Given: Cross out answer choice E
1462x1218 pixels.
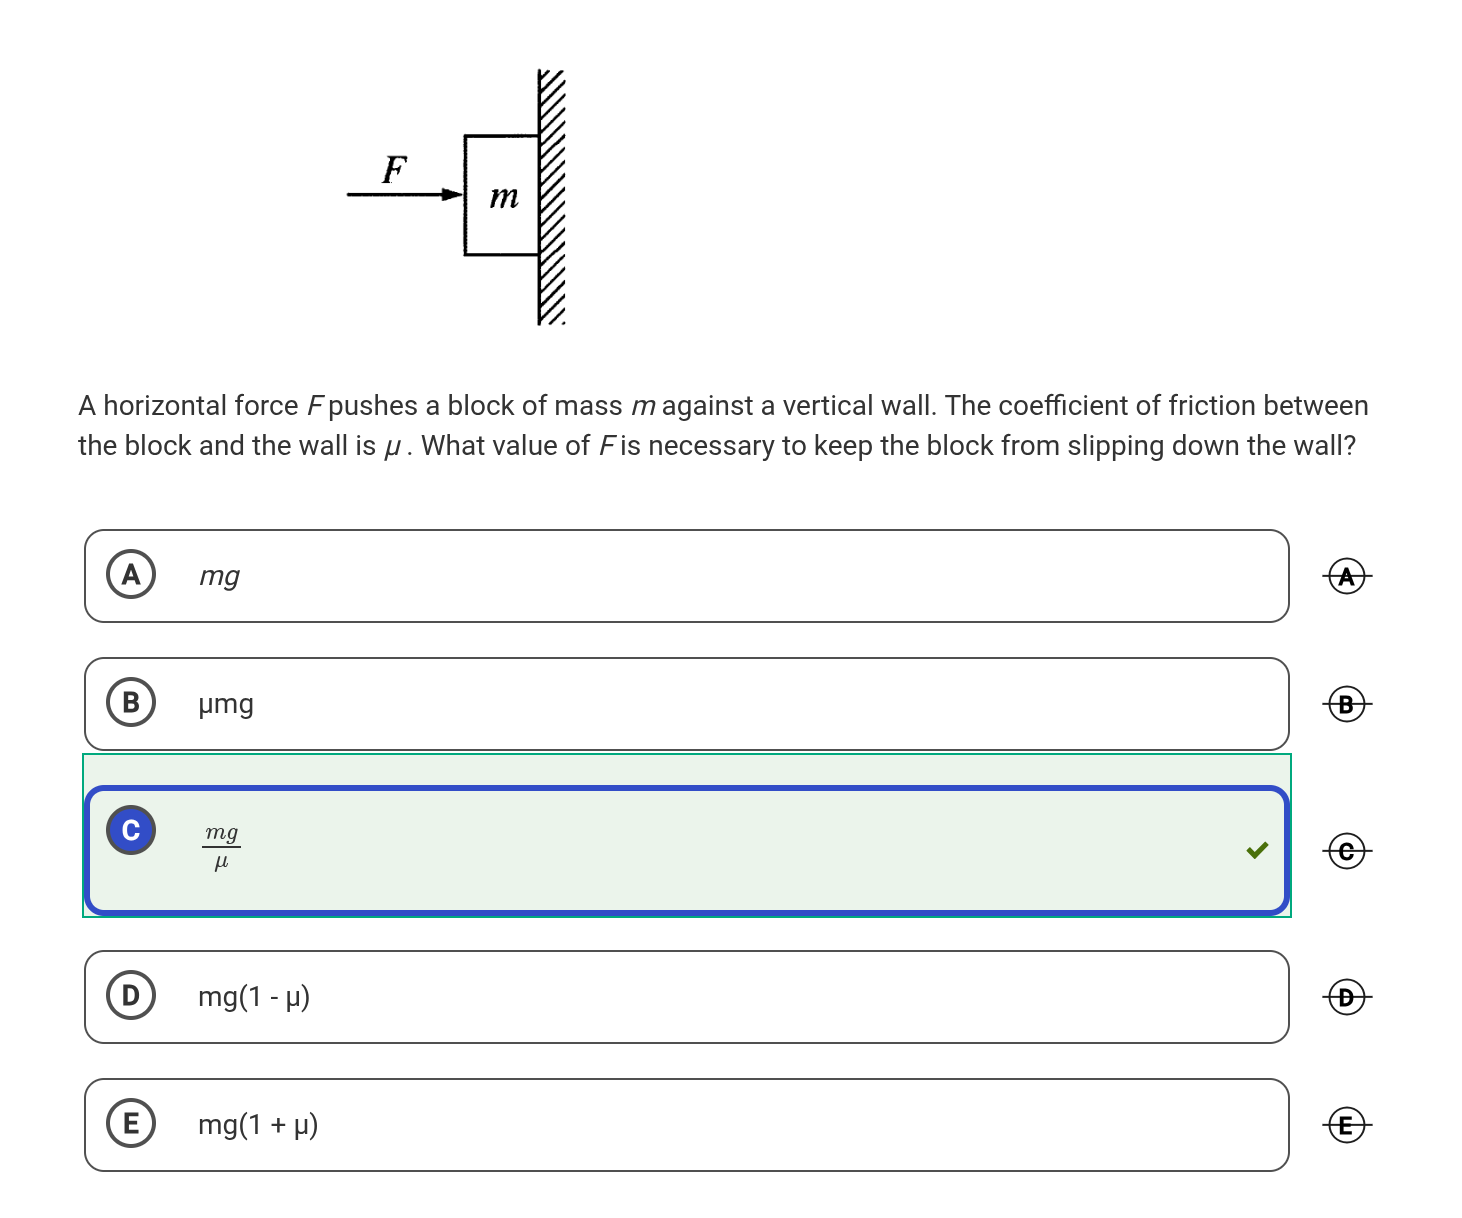Looking at the screenshot, I should pos(1346,1125).
